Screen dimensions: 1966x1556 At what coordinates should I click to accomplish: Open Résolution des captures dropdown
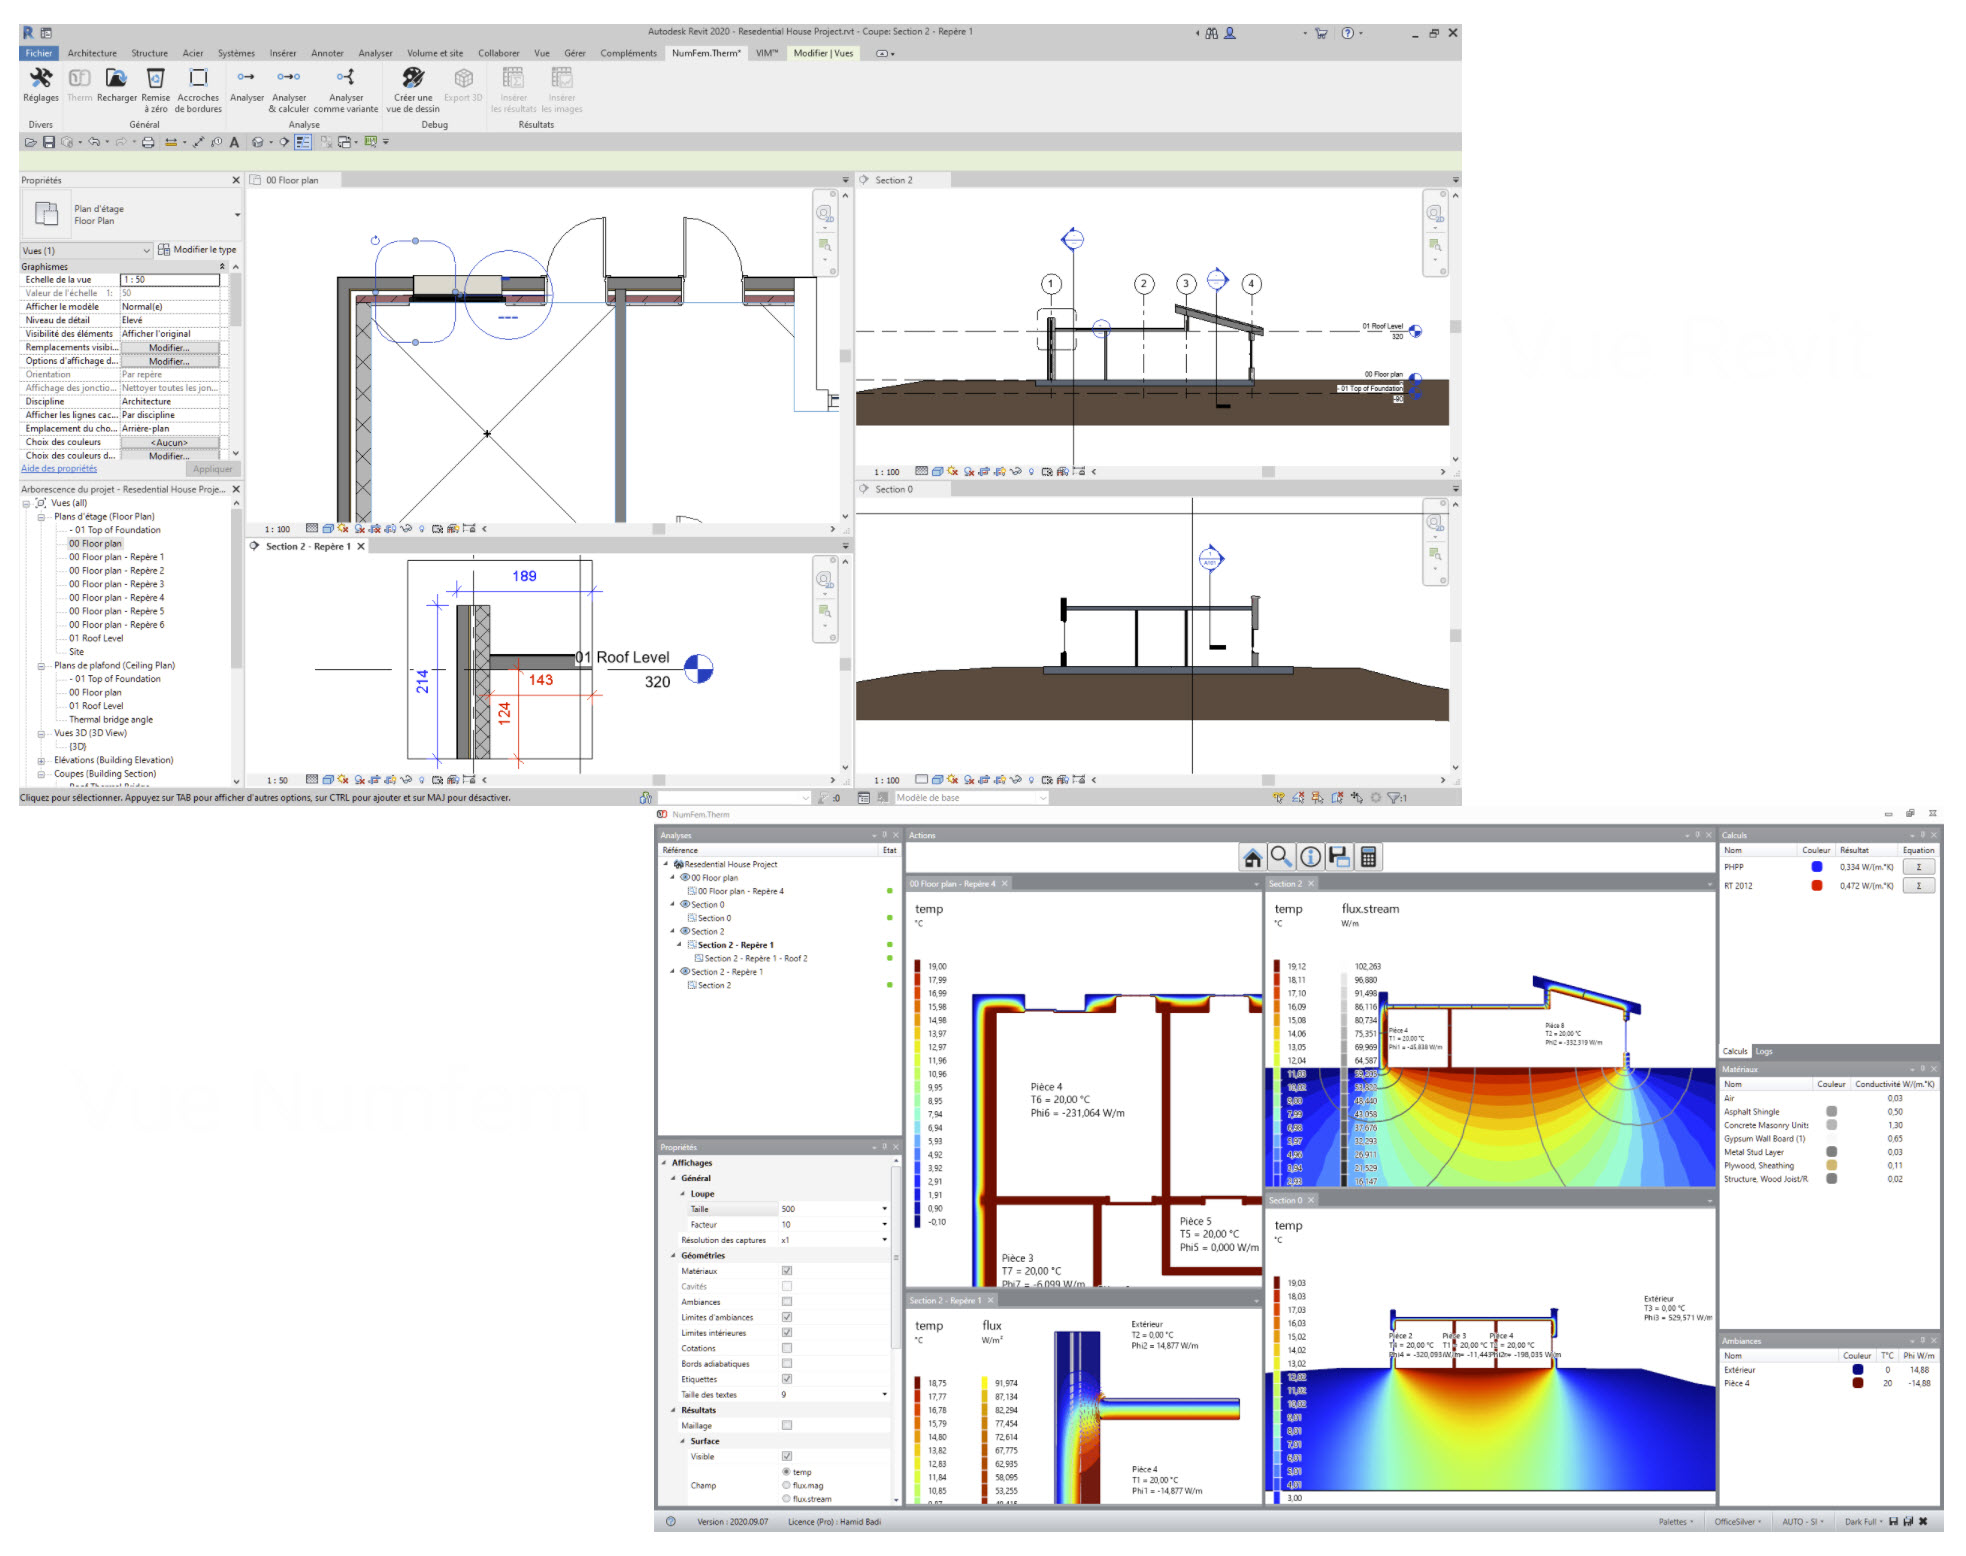[x=884, y=1240]
